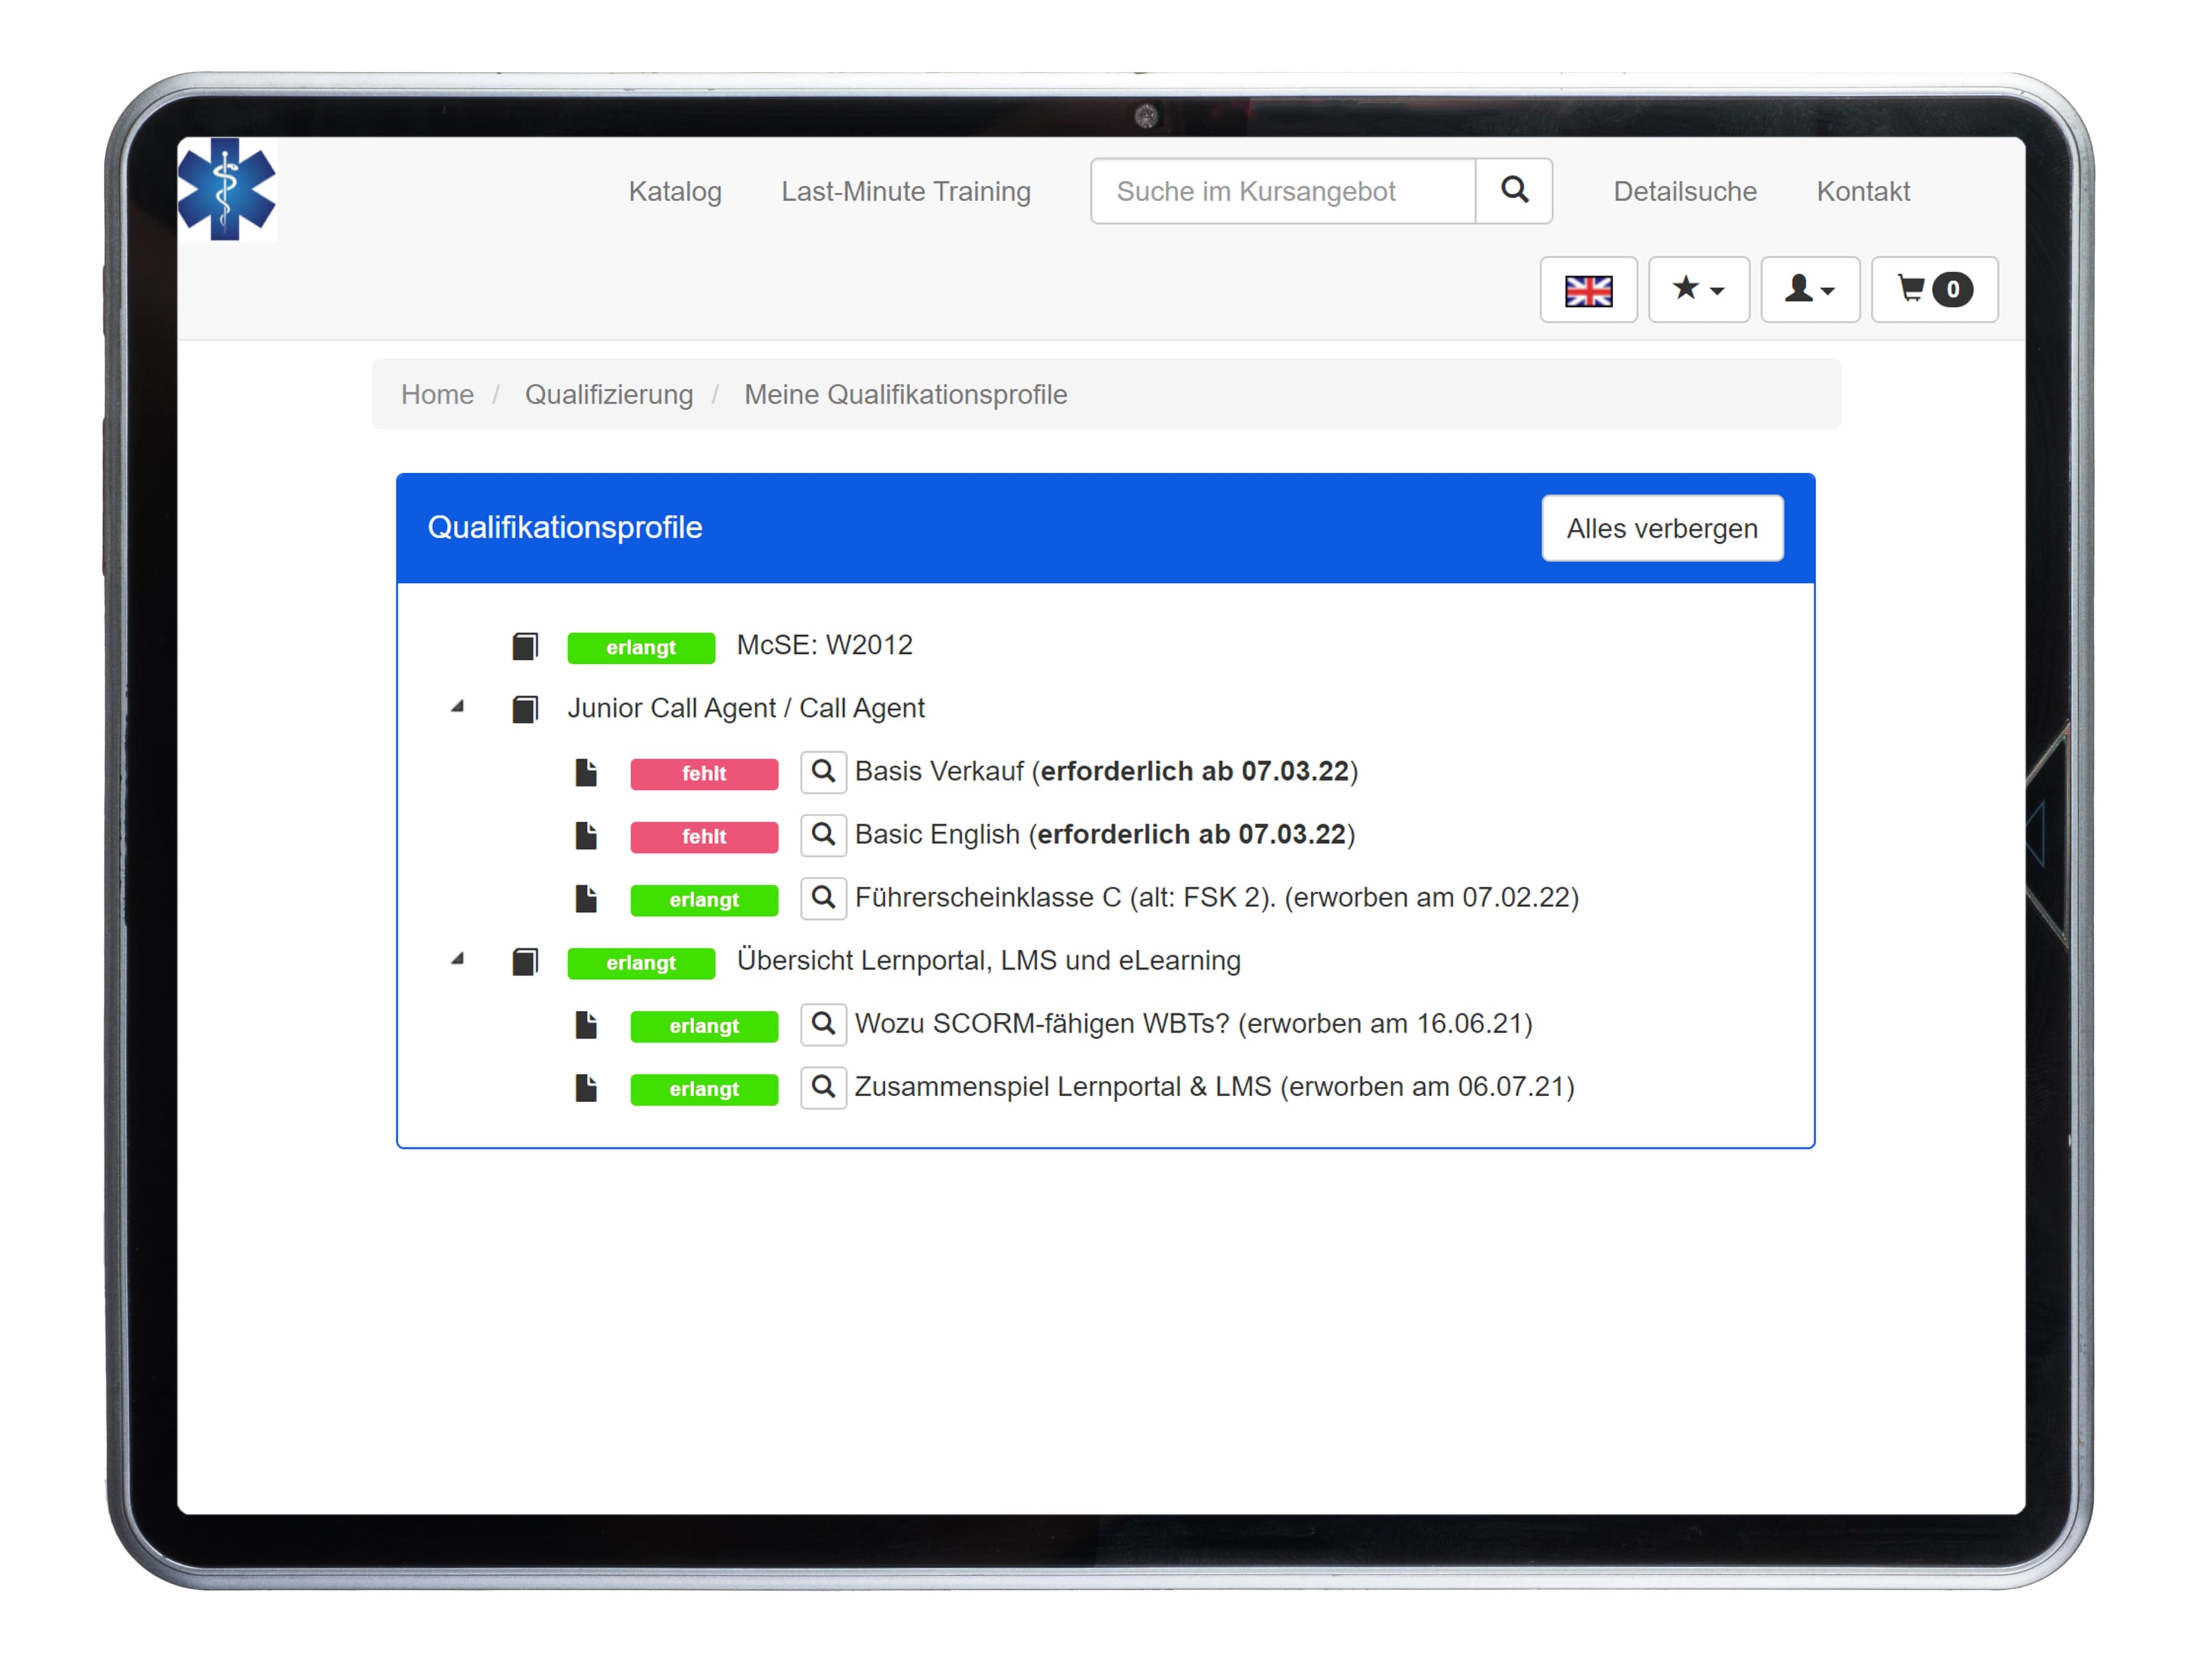
Task: Open the Katalog menu
Action: click(x=675, y=191)
